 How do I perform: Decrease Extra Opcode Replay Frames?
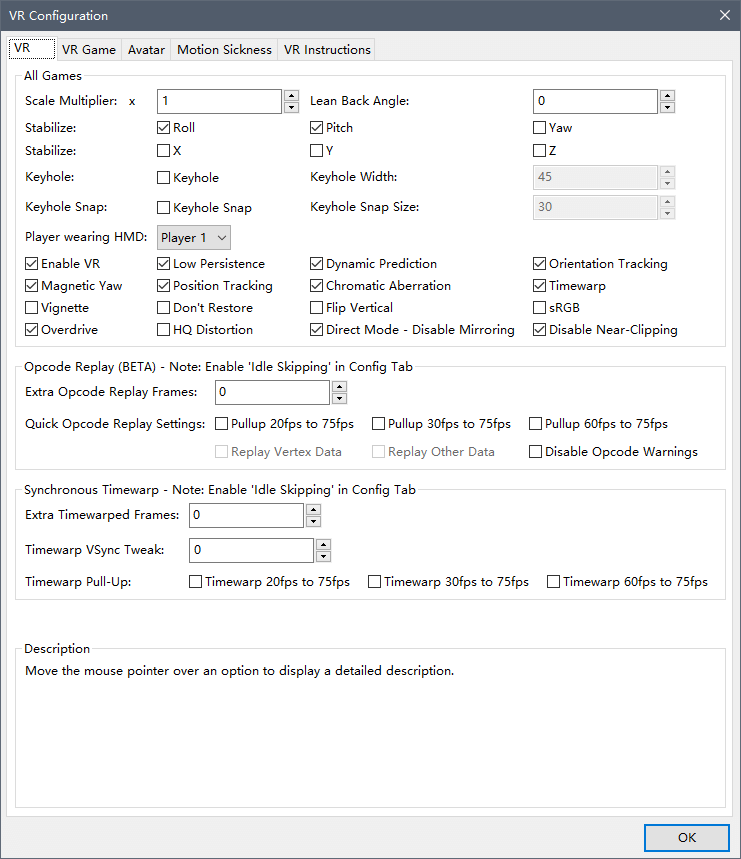pyautogui.click(x=340, y=399)
